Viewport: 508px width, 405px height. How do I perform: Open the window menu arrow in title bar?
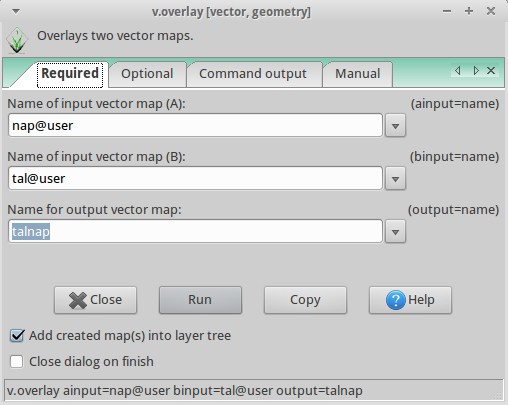(x=16, y=11)
